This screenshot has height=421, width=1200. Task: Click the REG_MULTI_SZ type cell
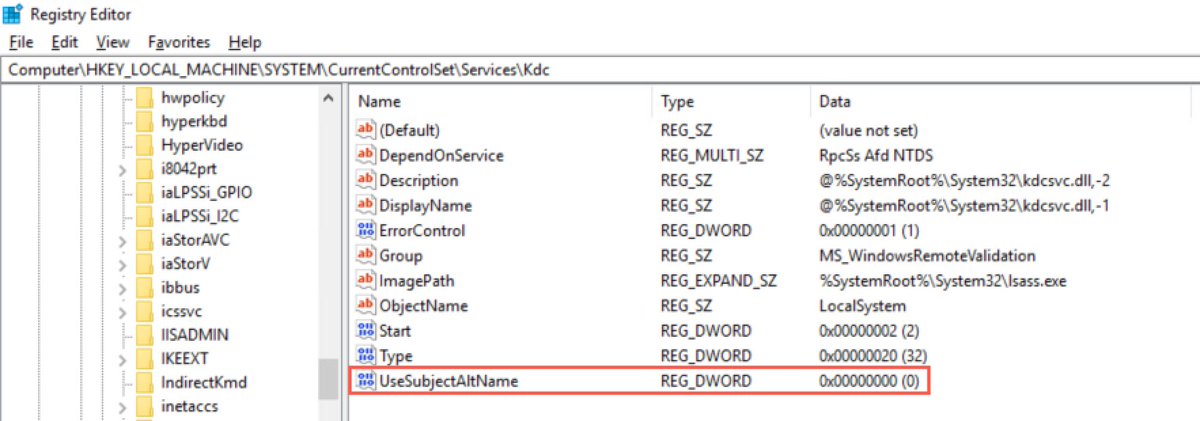click(711, 156)
